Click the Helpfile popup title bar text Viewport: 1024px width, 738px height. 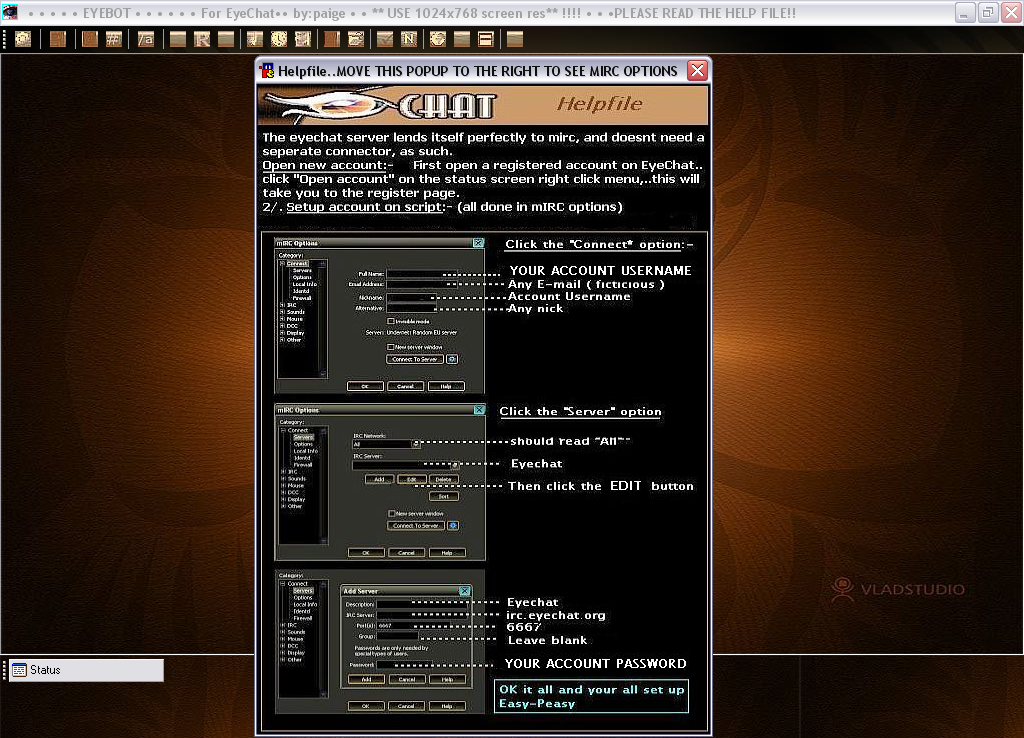click(478, 71)
